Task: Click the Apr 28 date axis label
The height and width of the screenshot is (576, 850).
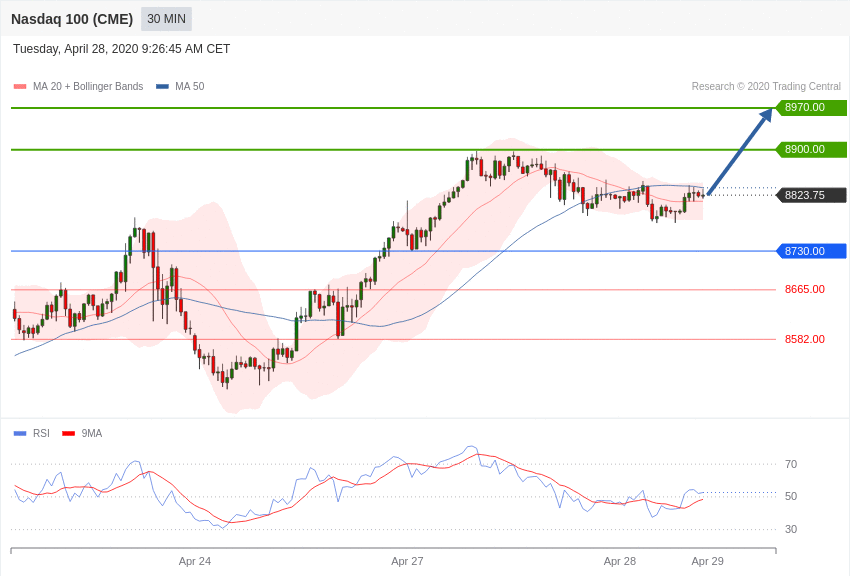Action: click(x=620, y=561)
